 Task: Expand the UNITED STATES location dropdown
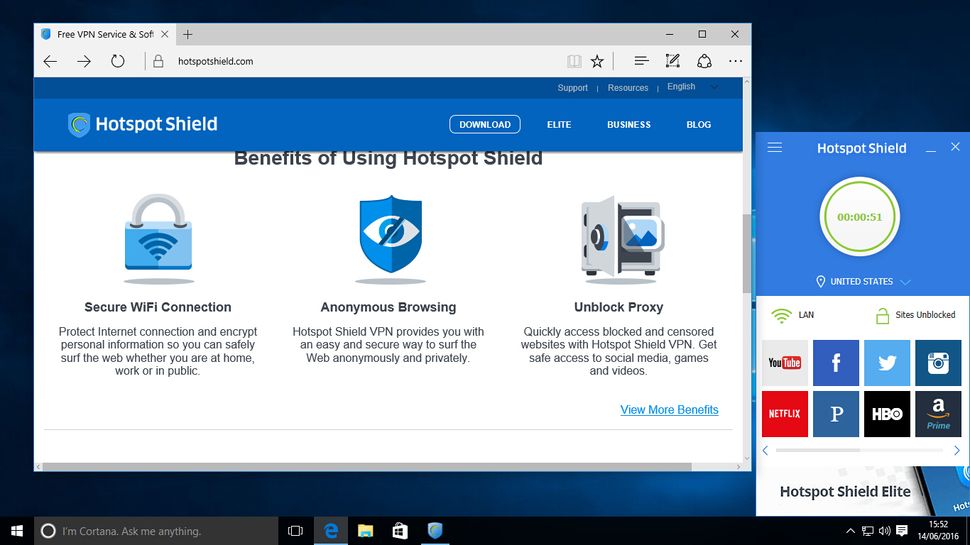pyautogui.click(x=905, y=282)
